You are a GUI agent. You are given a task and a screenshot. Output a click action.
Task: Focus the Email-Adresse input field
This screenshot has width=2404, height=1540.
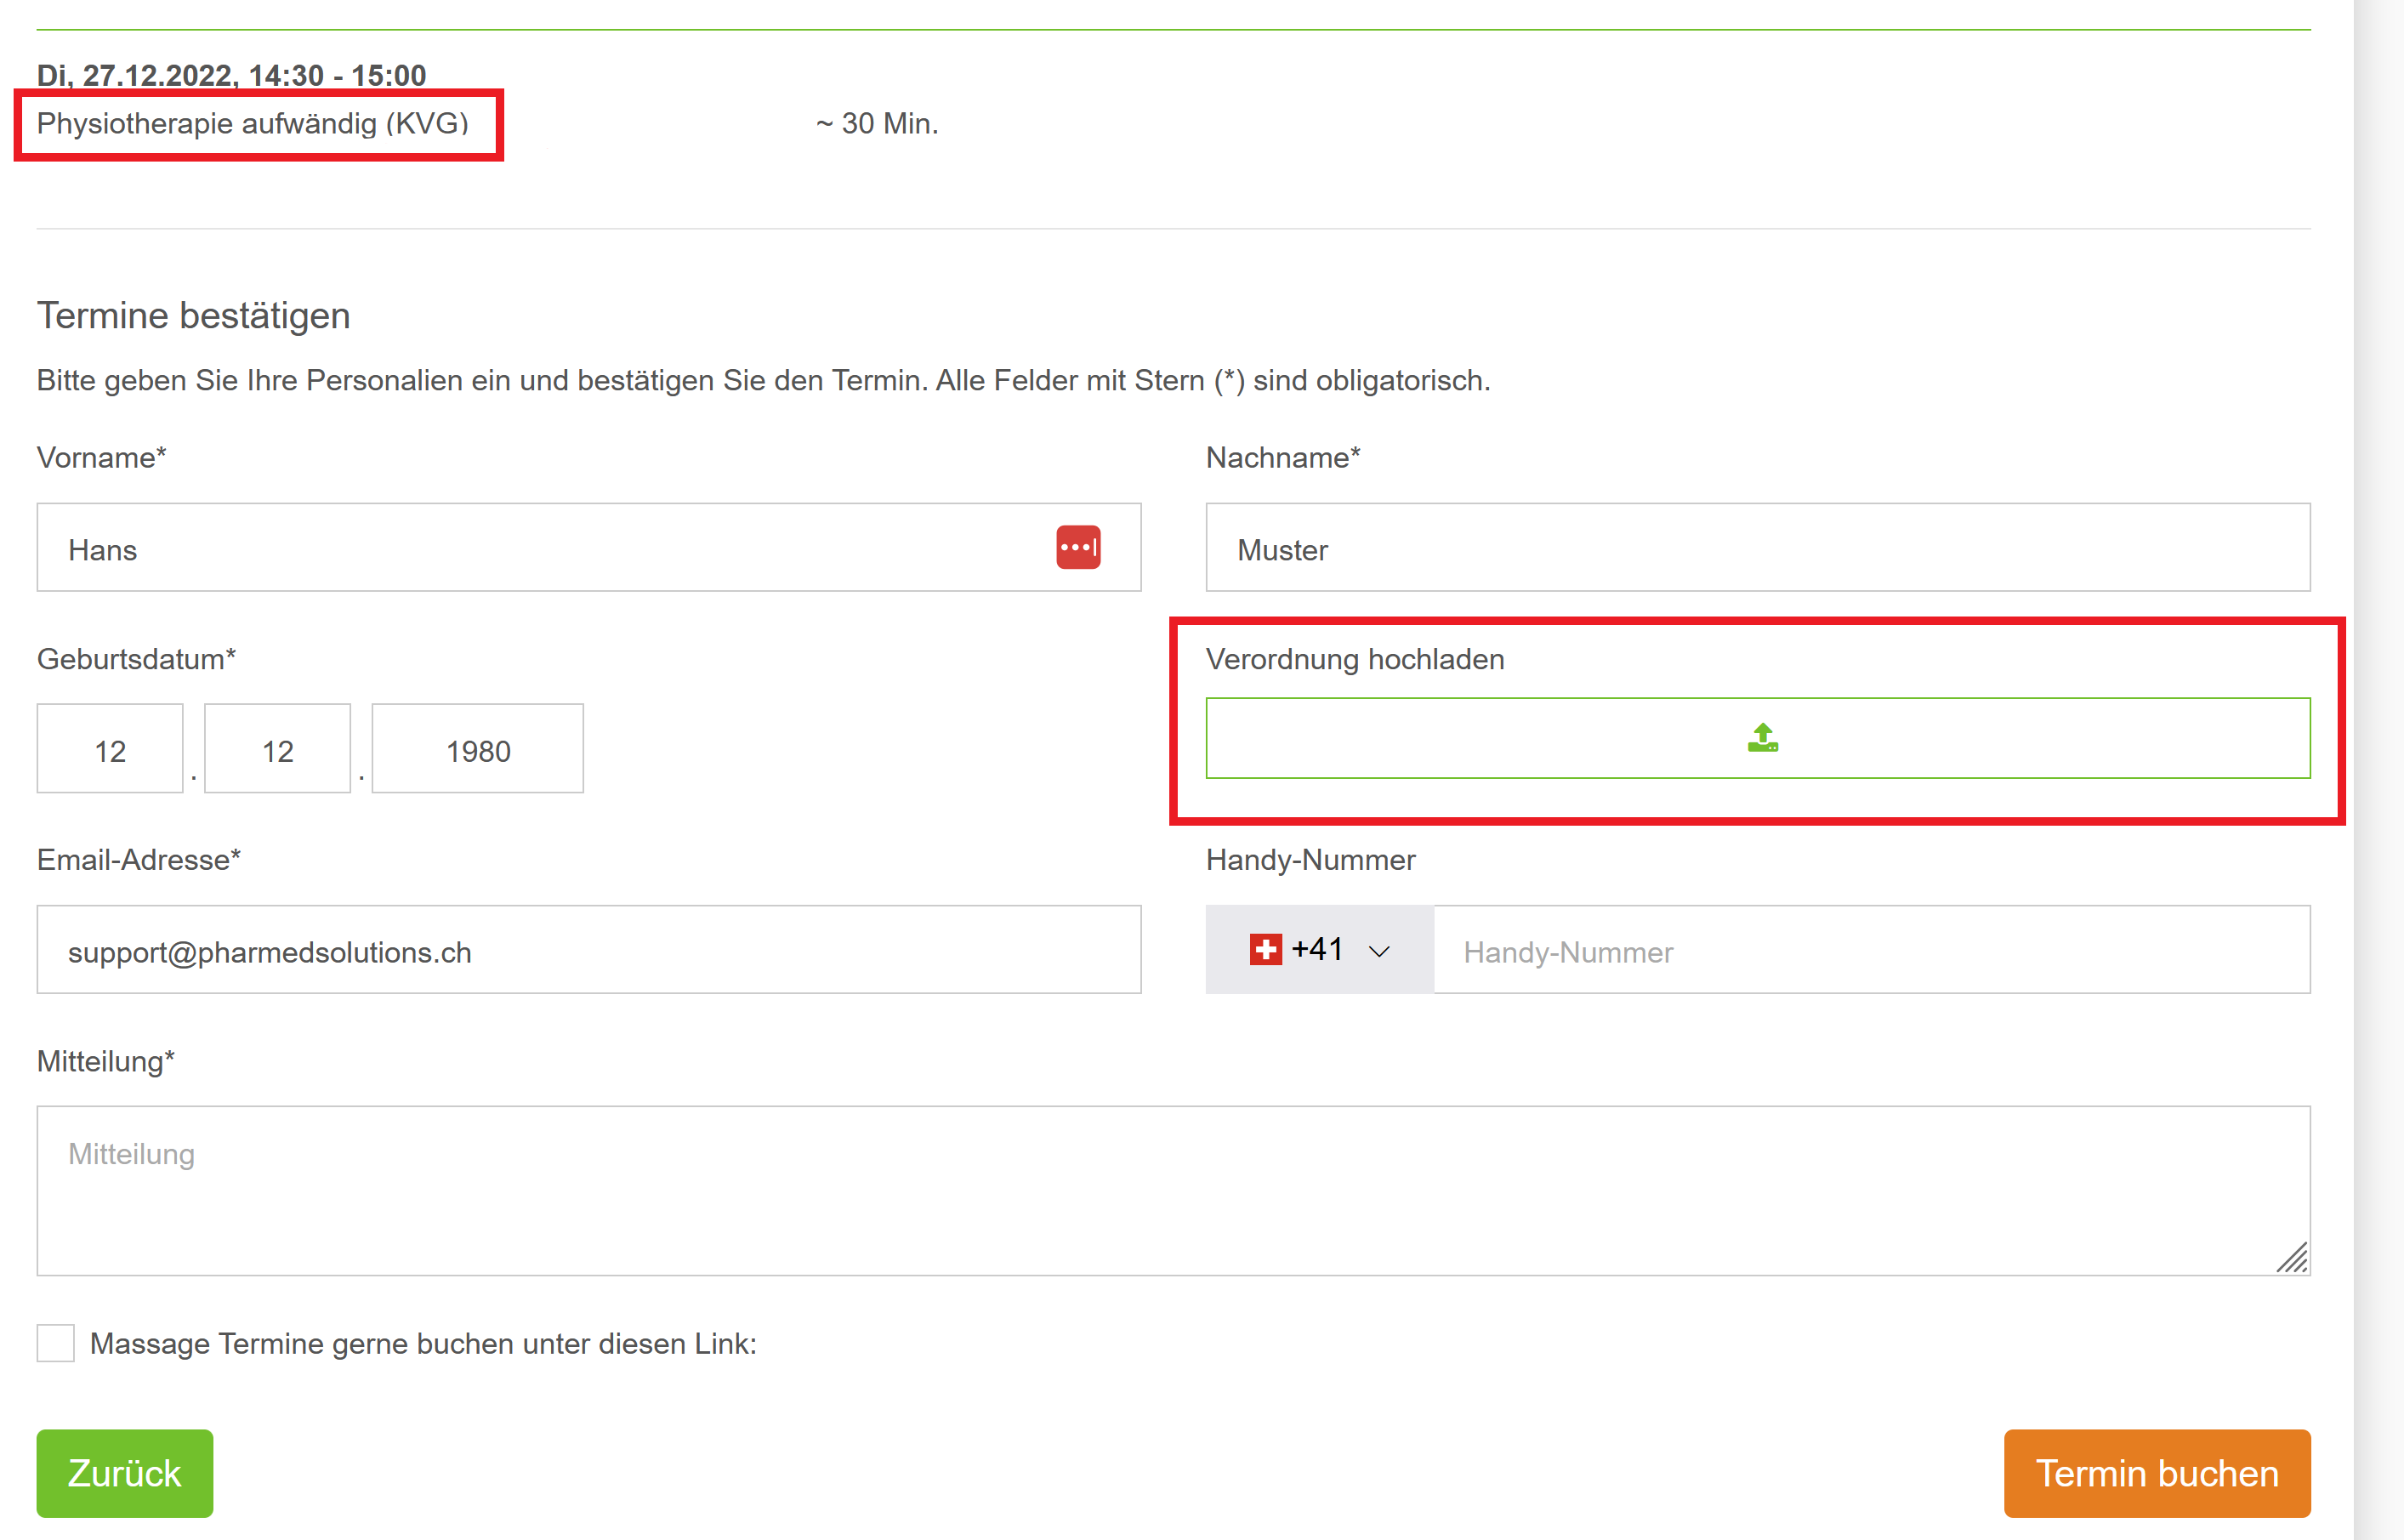tap(589, 950)
